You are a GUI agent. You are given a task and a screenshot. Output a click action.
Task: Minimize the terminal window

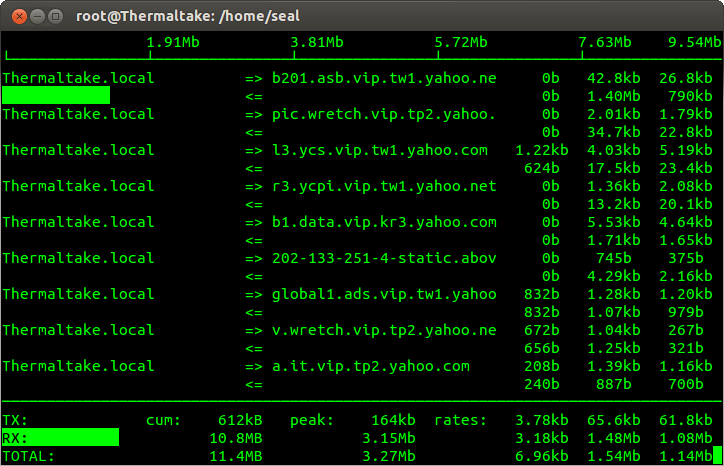coord(37,17)
